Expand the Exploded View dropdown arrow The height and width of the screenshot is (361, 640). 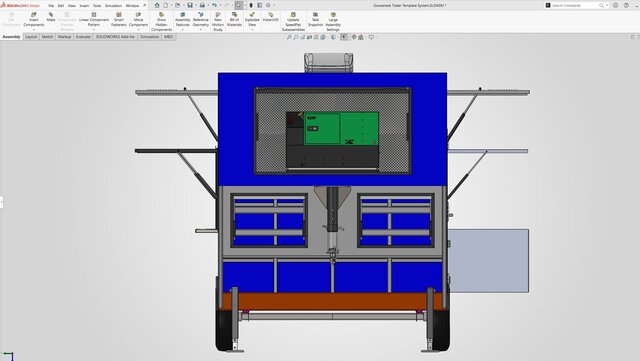point(252,29)
